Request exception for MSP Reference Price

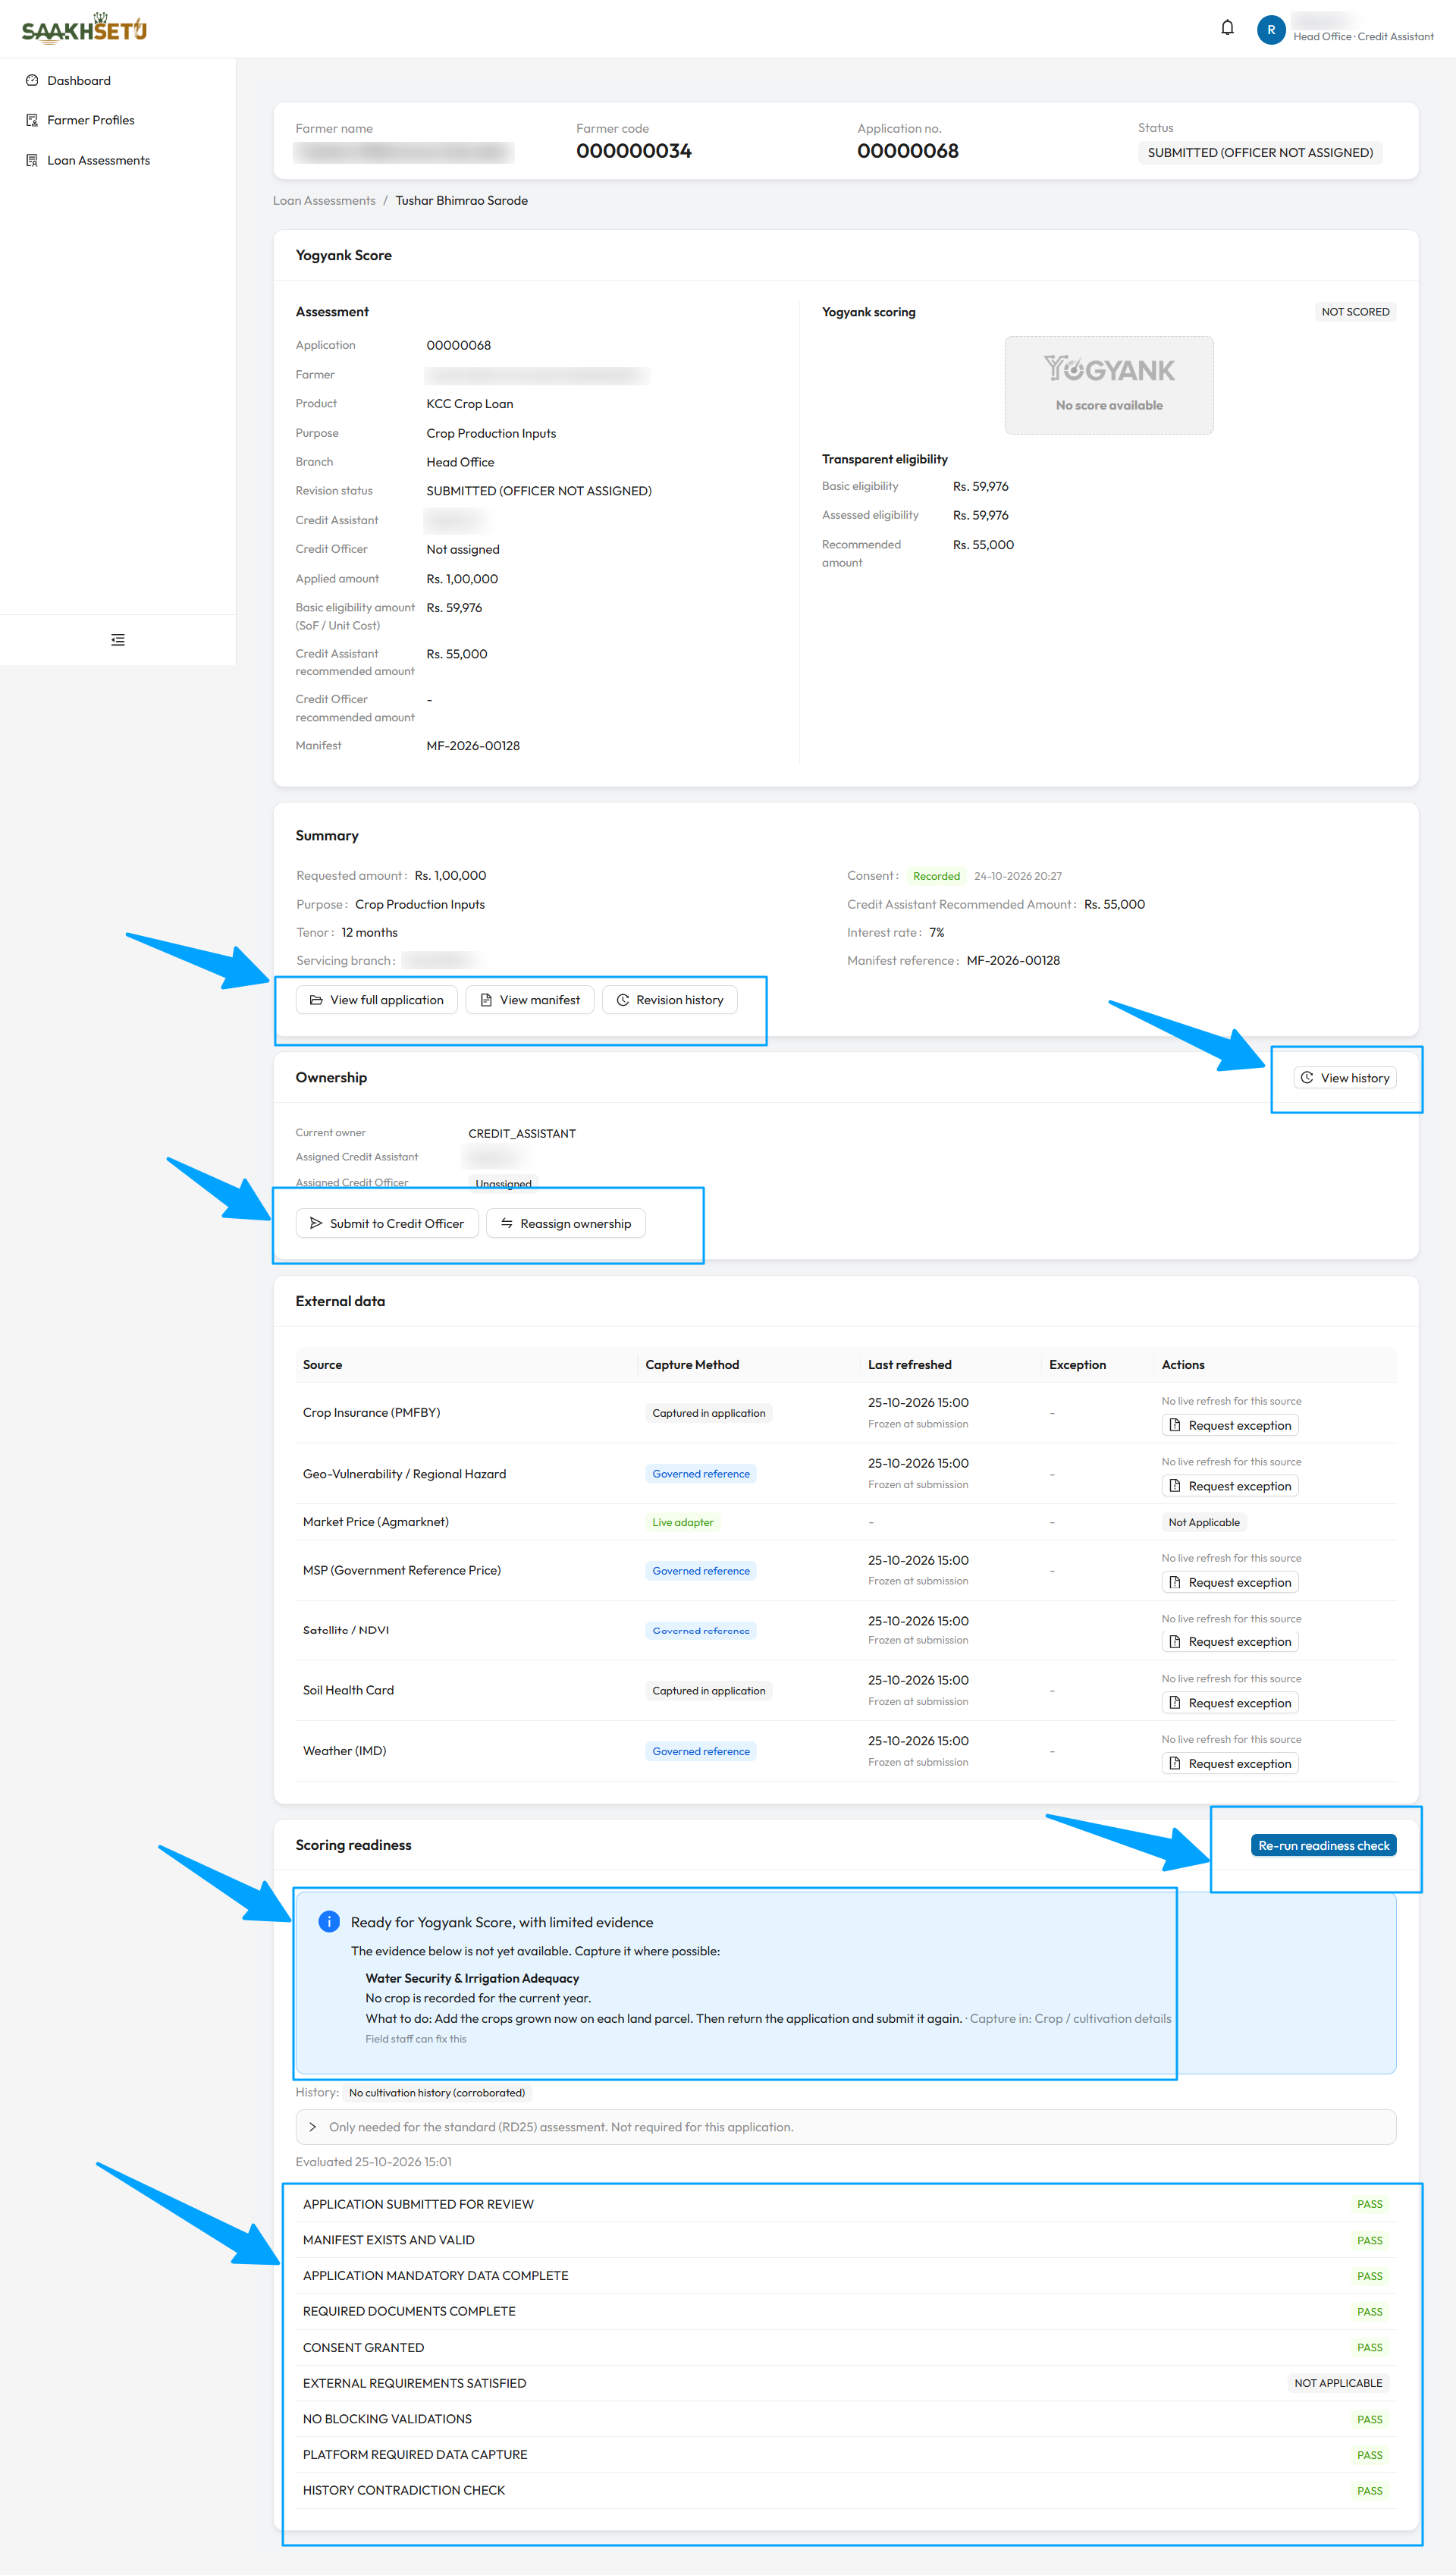coord(1230,1582)
